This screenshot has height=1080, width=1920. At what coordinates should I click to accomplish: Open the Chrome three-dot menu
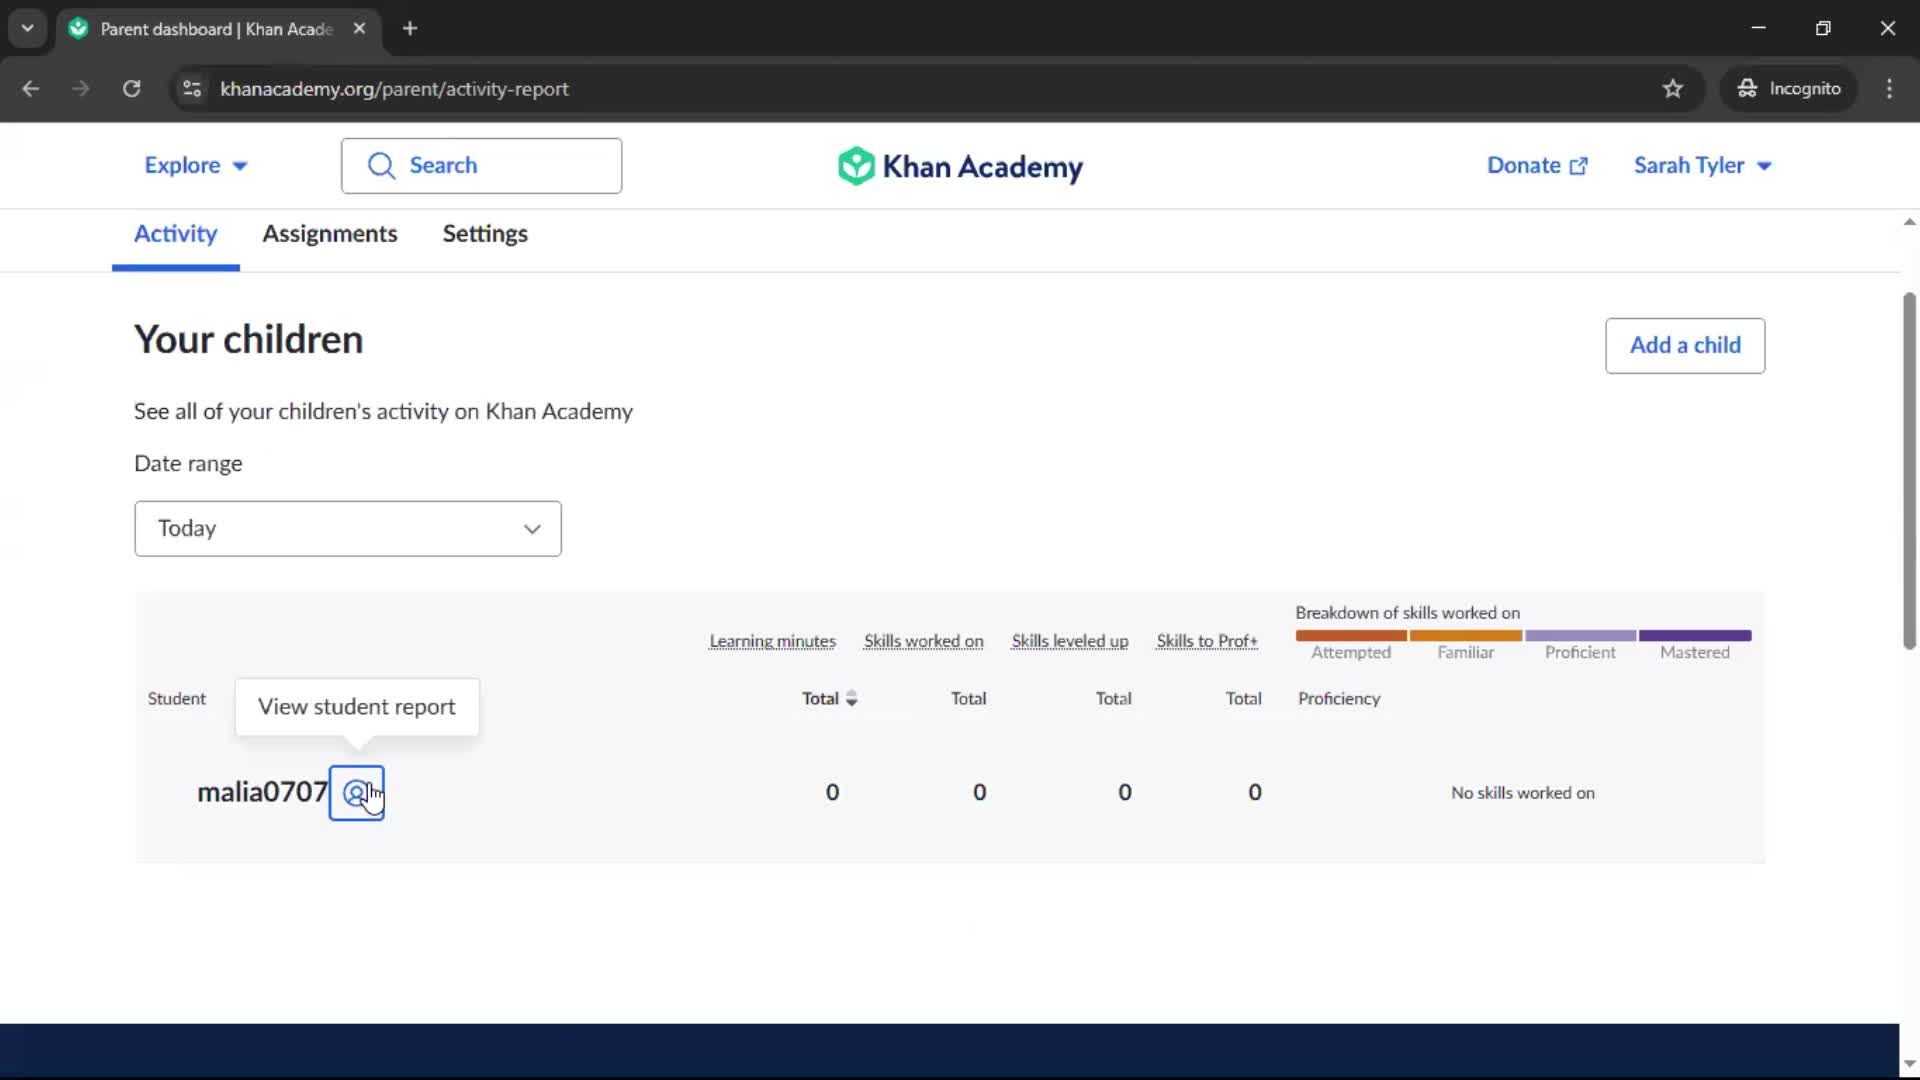pos(1889,89)
